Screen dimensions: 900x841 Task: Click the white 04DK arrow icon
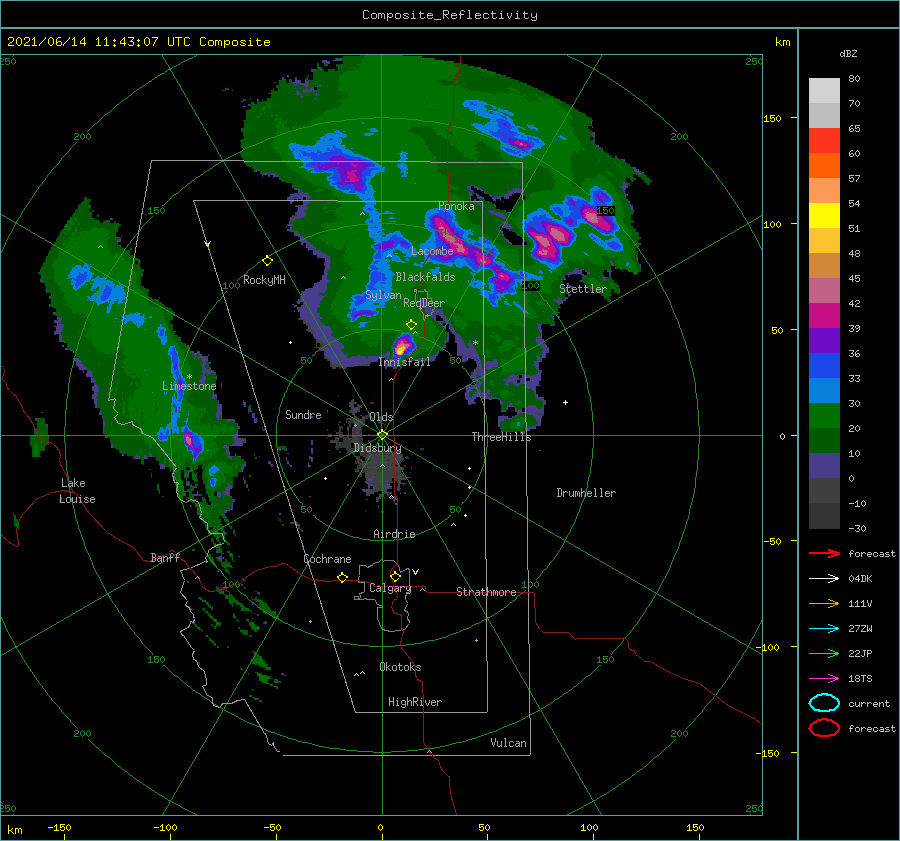point(824,578)
